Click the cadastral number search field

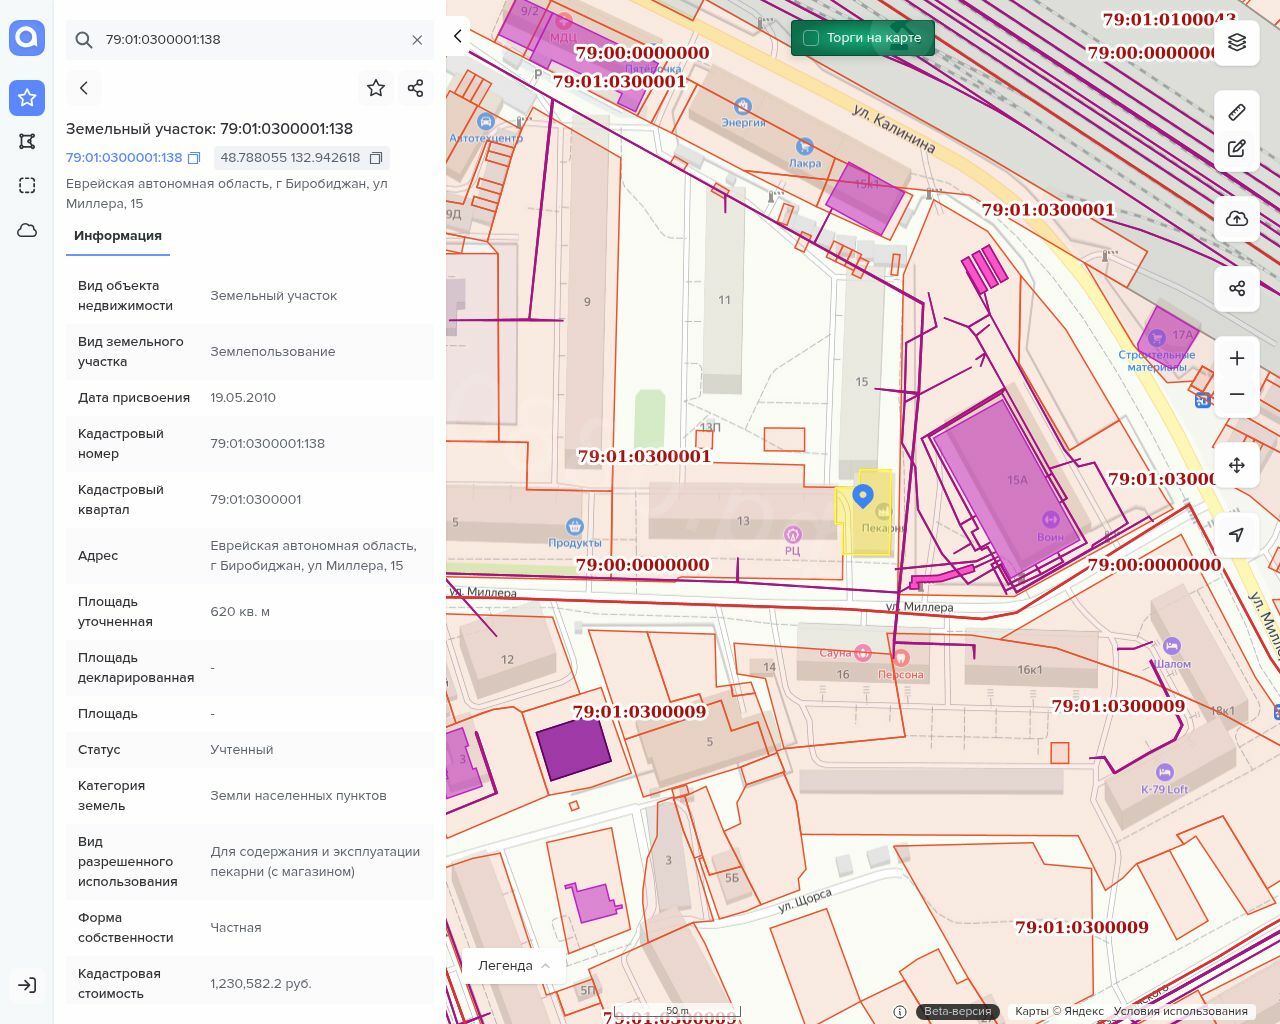(250, 40)
